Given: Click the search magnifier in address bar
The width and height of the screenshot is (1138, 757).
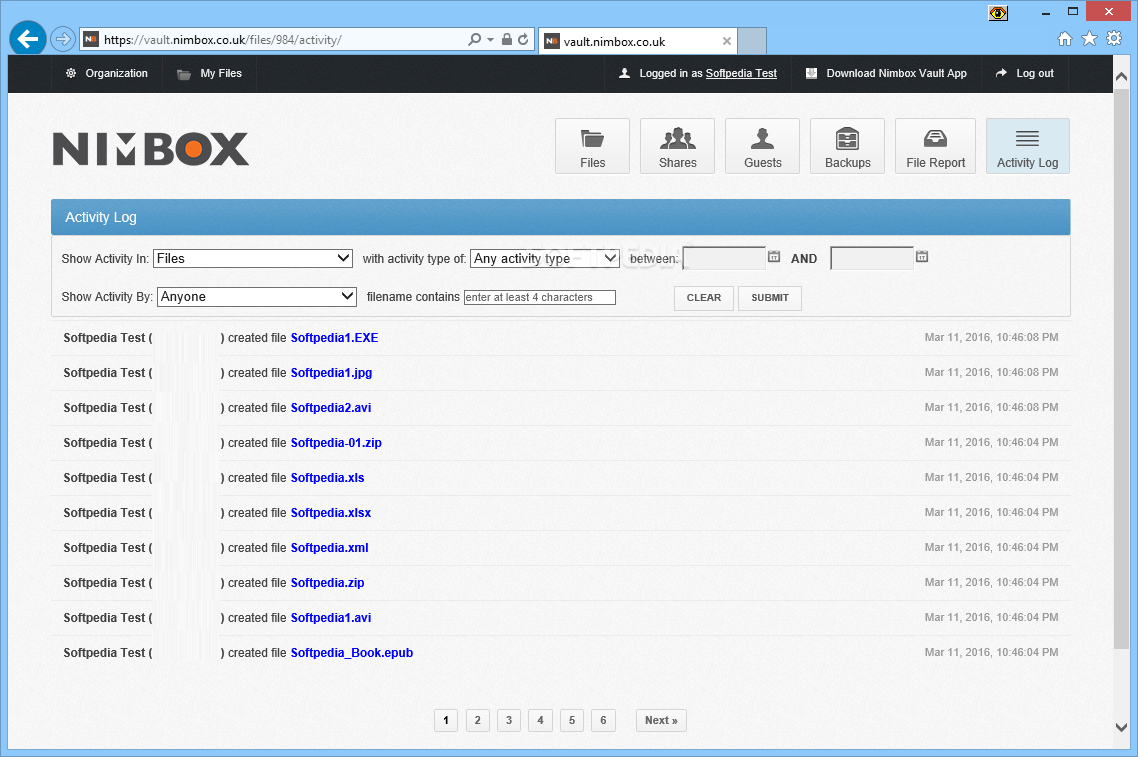Looking at the screenshot, I should [475, 39].
